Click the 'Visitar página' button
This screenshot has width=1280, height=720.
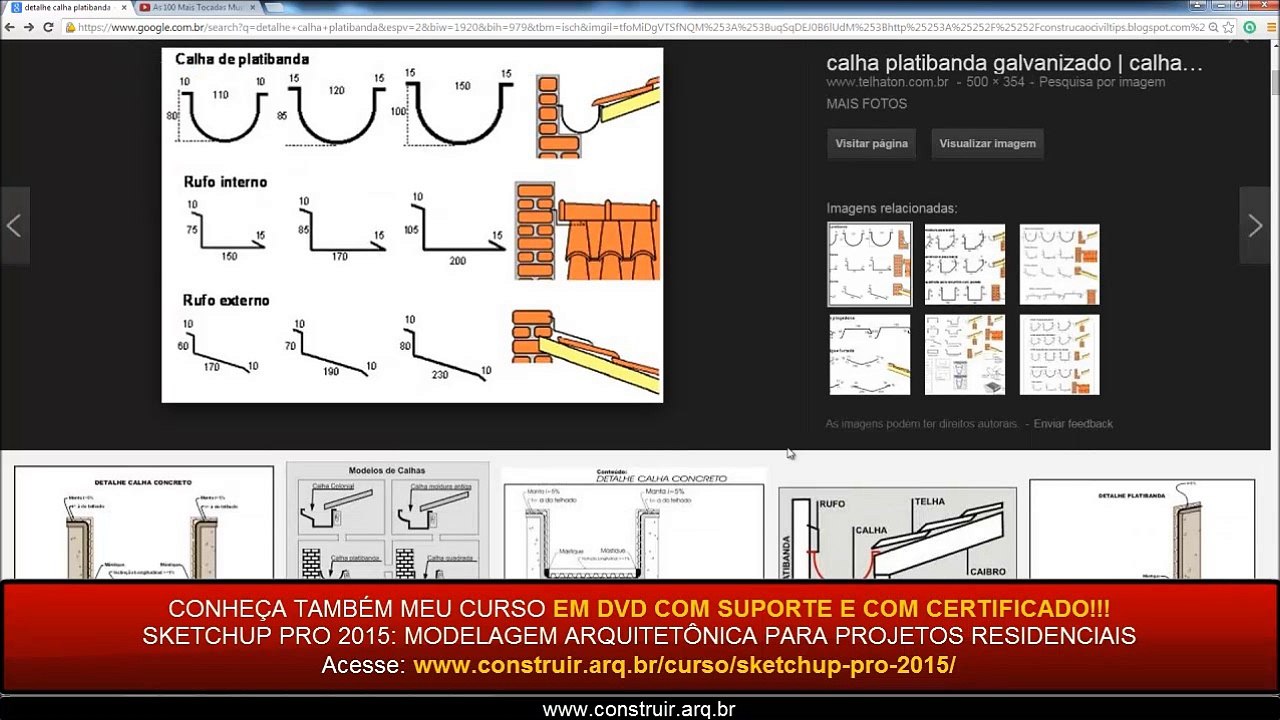871,143
